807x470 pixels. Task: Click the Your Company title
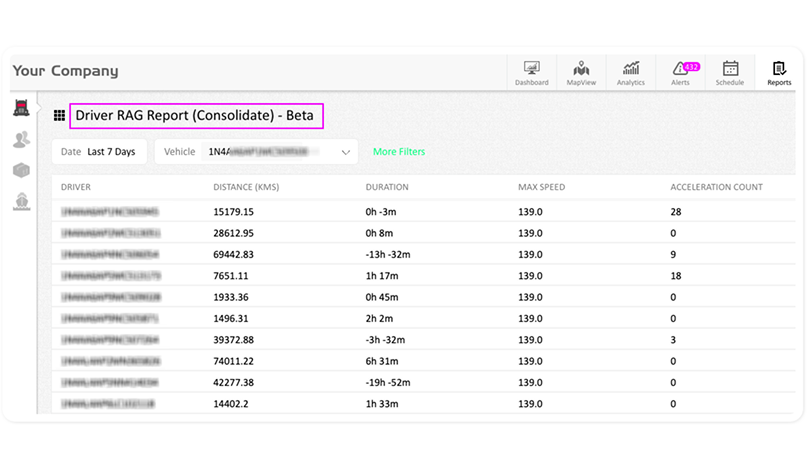click(65, 71)
